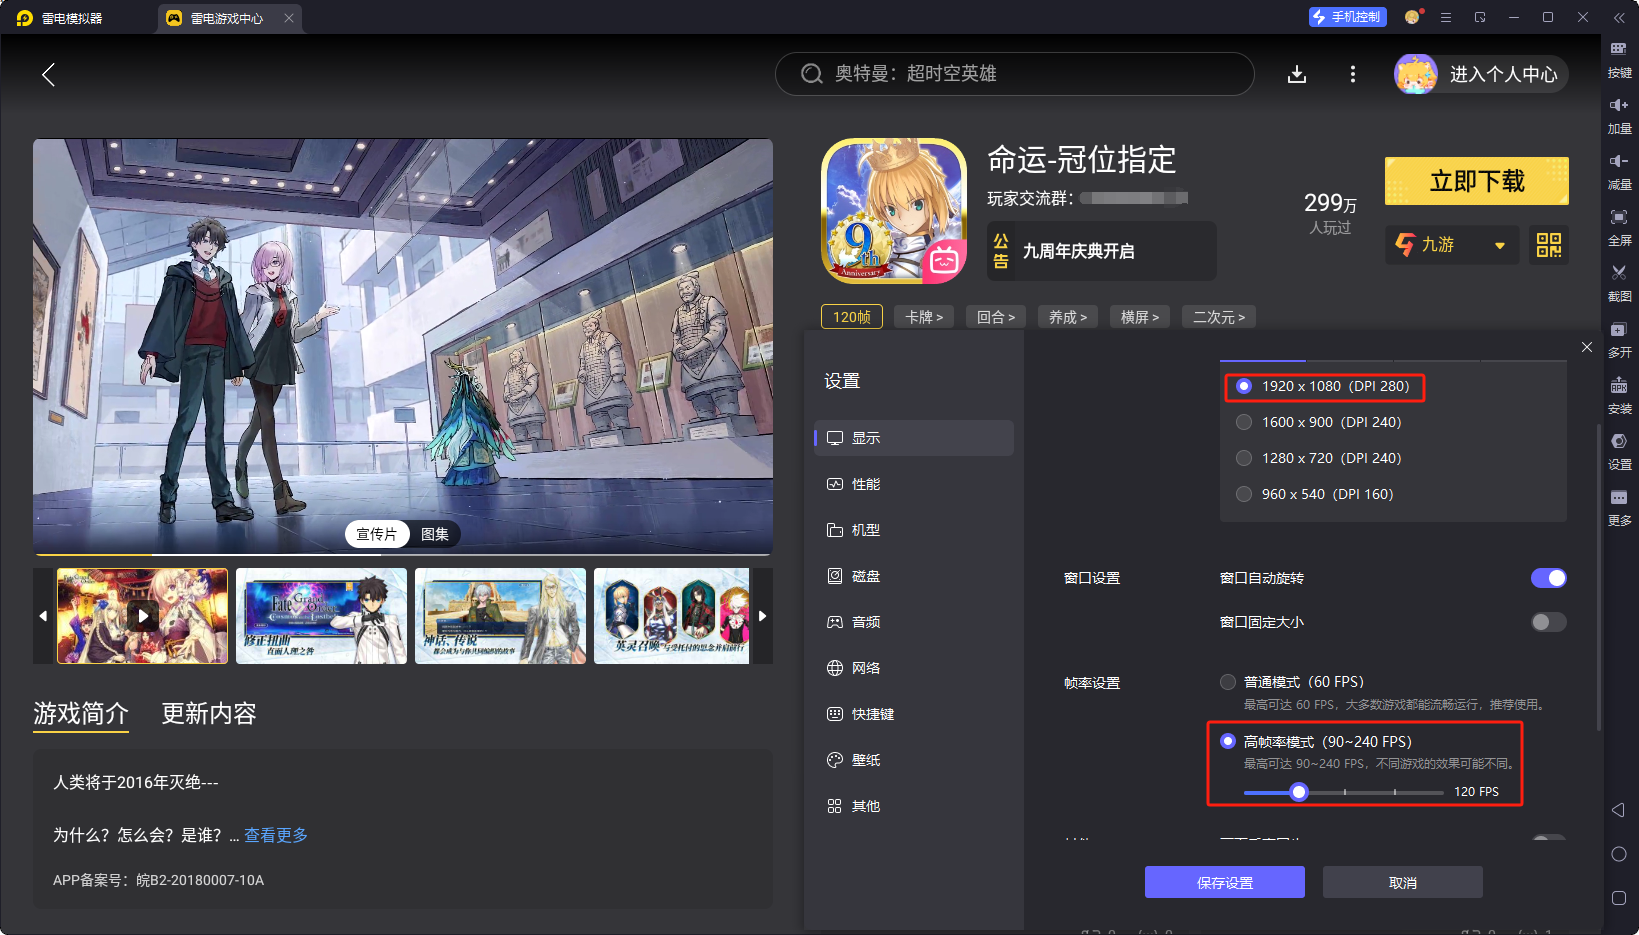The image size is (1639, 935).
Task: Go back with the left arrow icon
Action: pos(48,74)
